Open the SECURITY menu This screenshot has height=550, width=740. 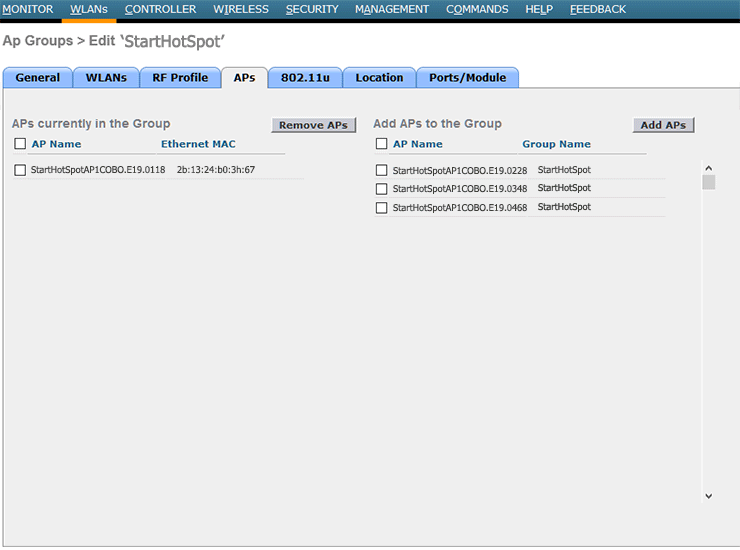(312, 9)
